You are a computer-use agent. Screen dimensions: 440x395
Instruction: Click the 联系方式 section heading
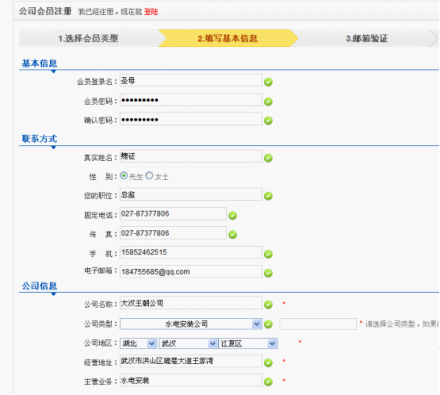click(x=39, y=139)
